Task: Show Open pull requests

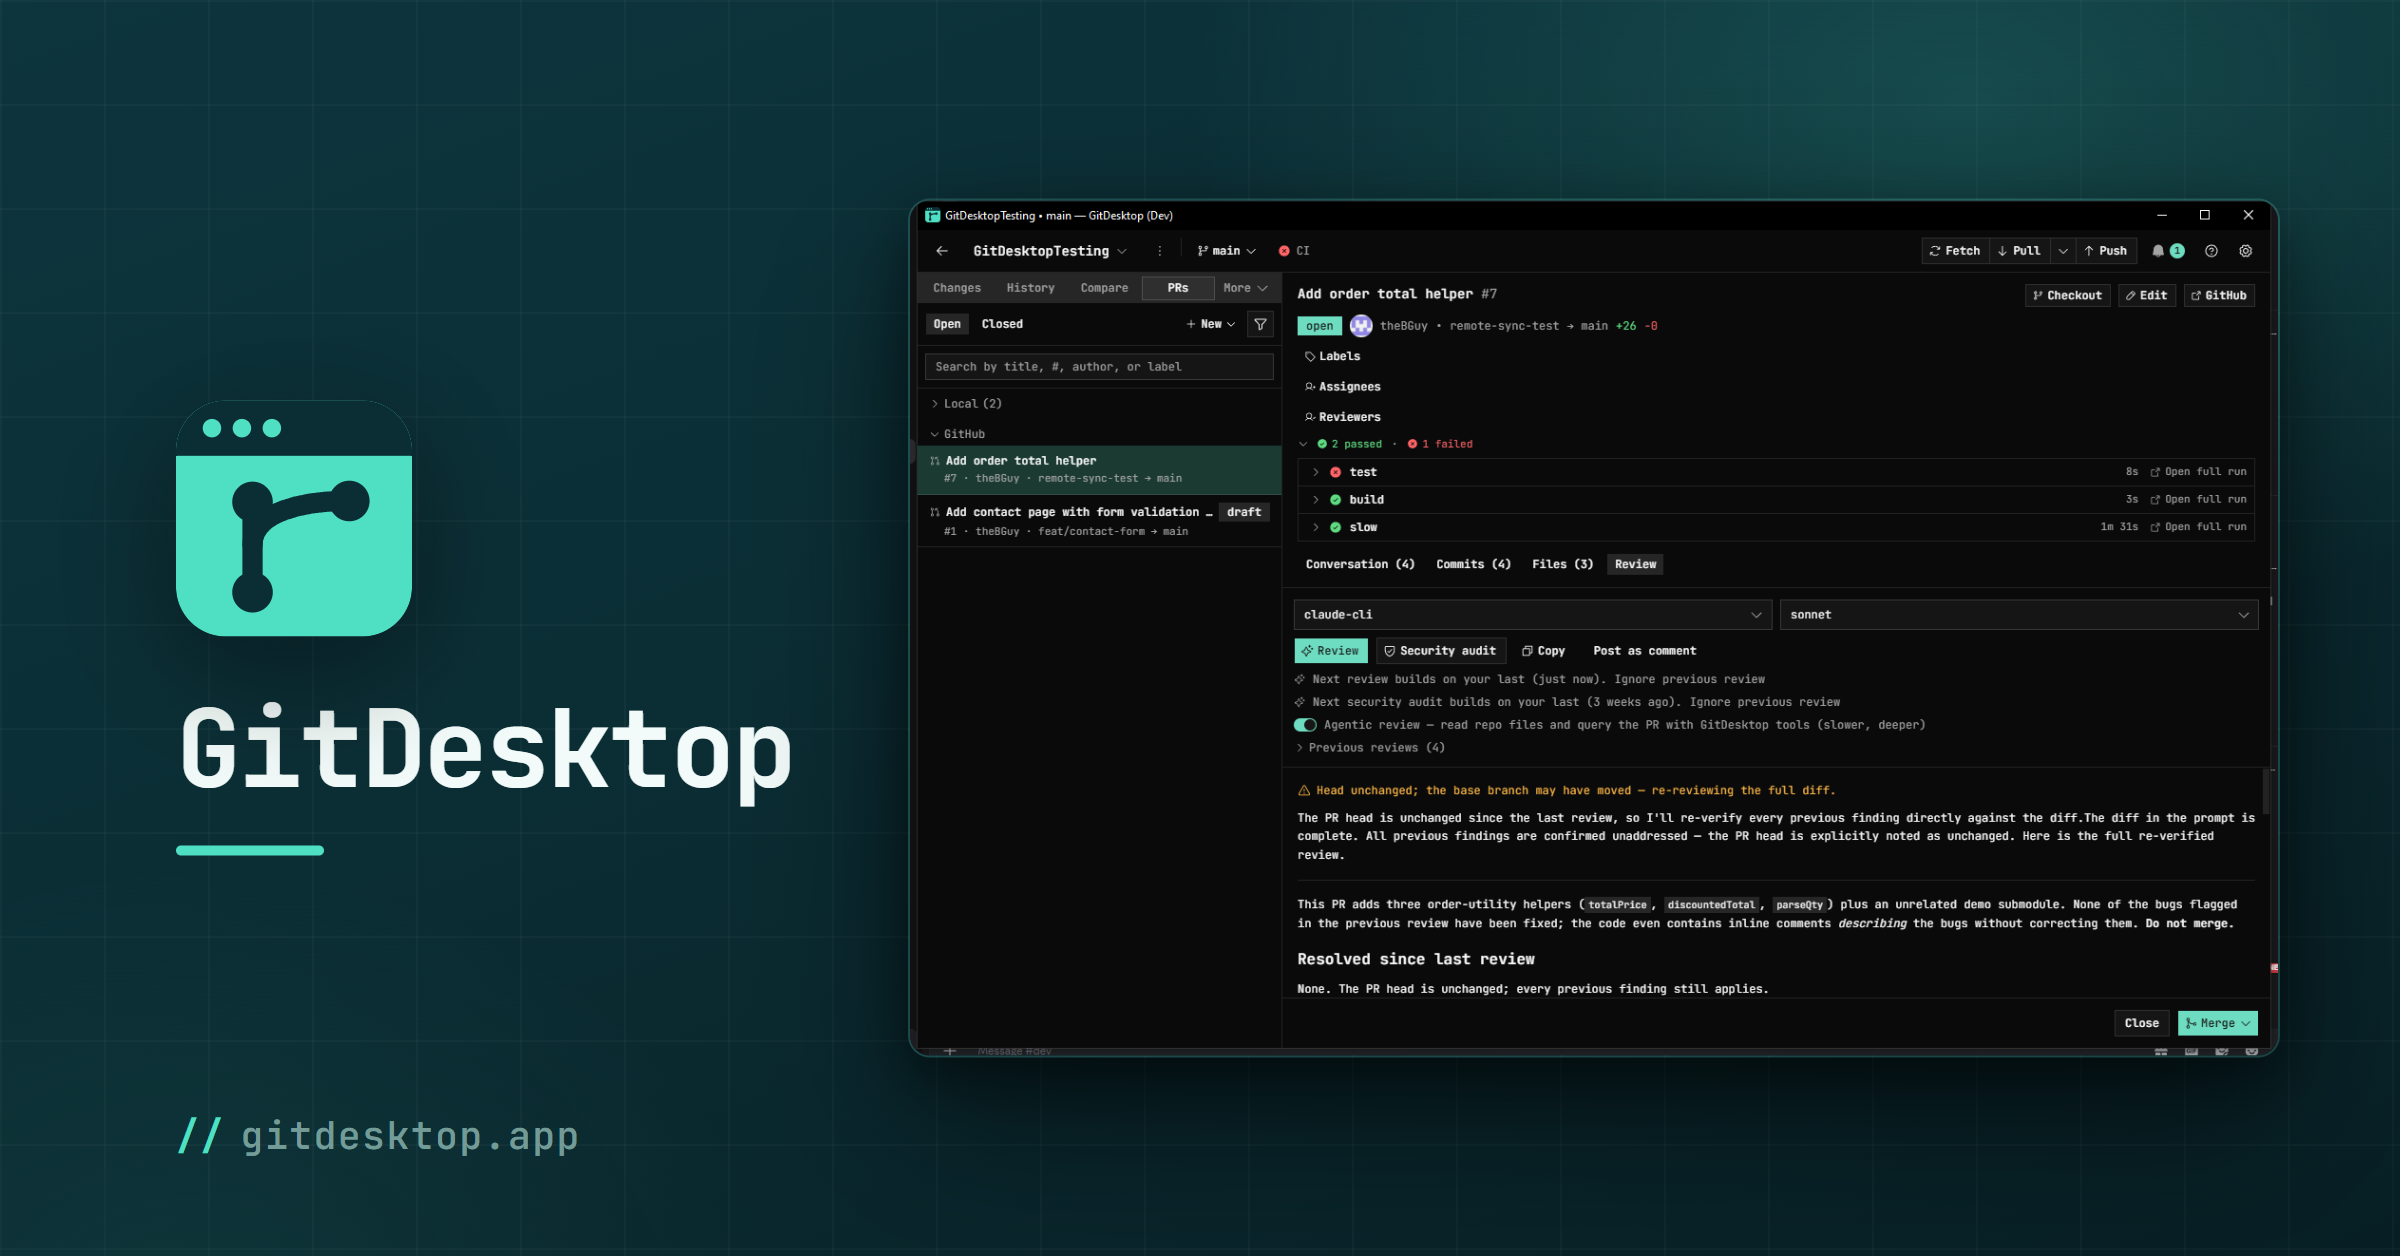Action: (947, 324)
